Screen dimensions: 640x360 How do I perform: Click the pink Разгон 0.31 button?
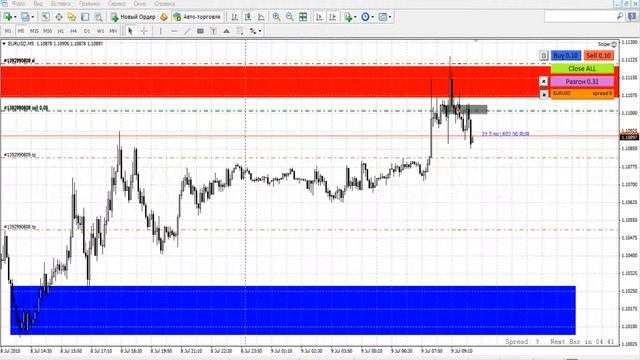click(582, 82)
